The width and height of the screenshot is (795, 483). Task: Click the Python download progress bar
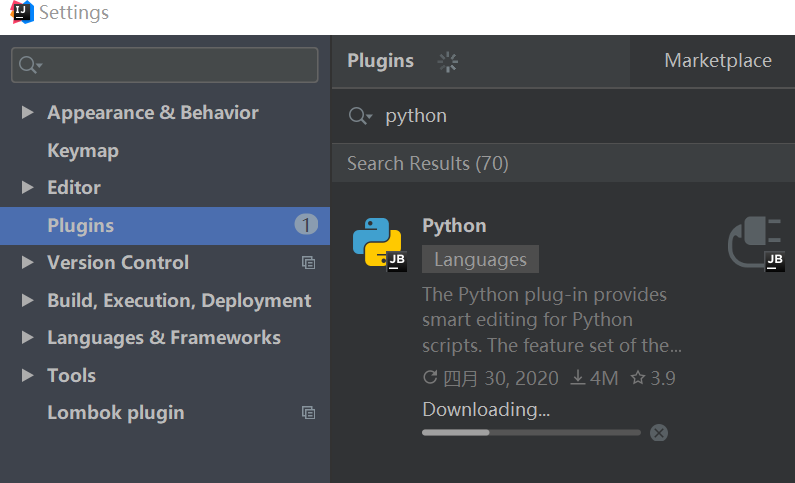(x=531, y=433)
